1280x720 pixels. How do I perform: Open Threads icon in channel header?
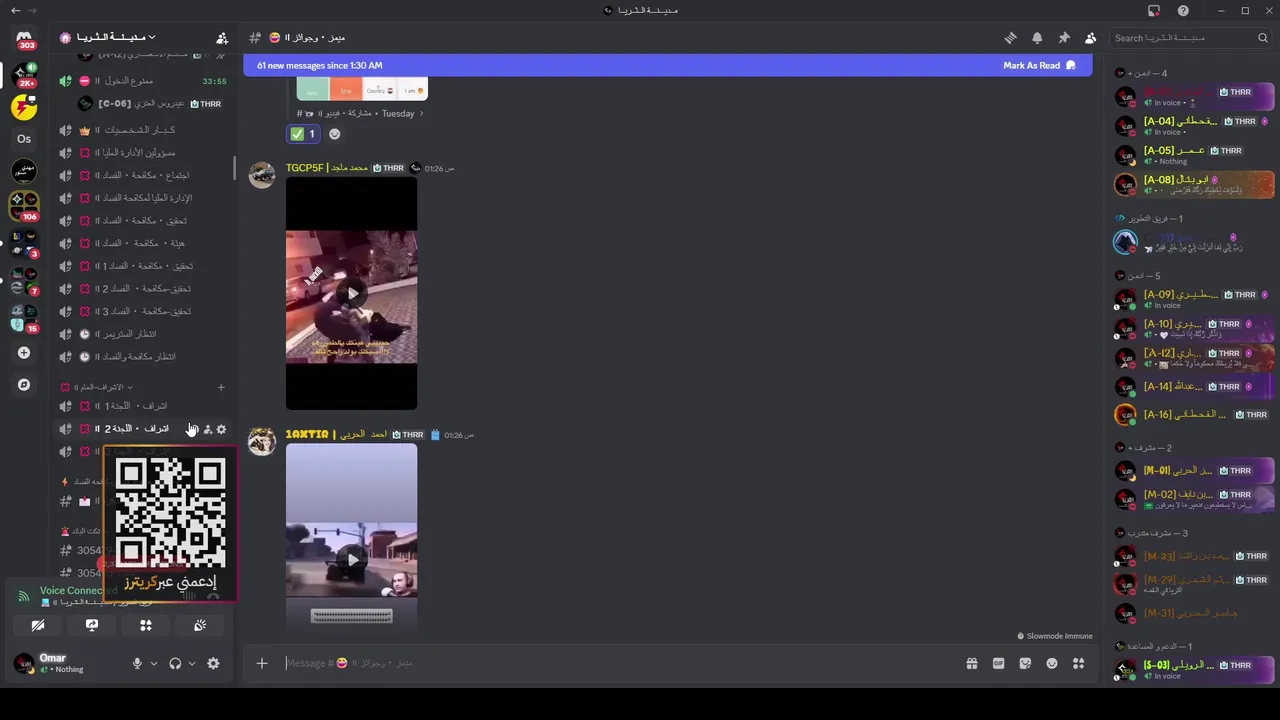click(1010, 38)
